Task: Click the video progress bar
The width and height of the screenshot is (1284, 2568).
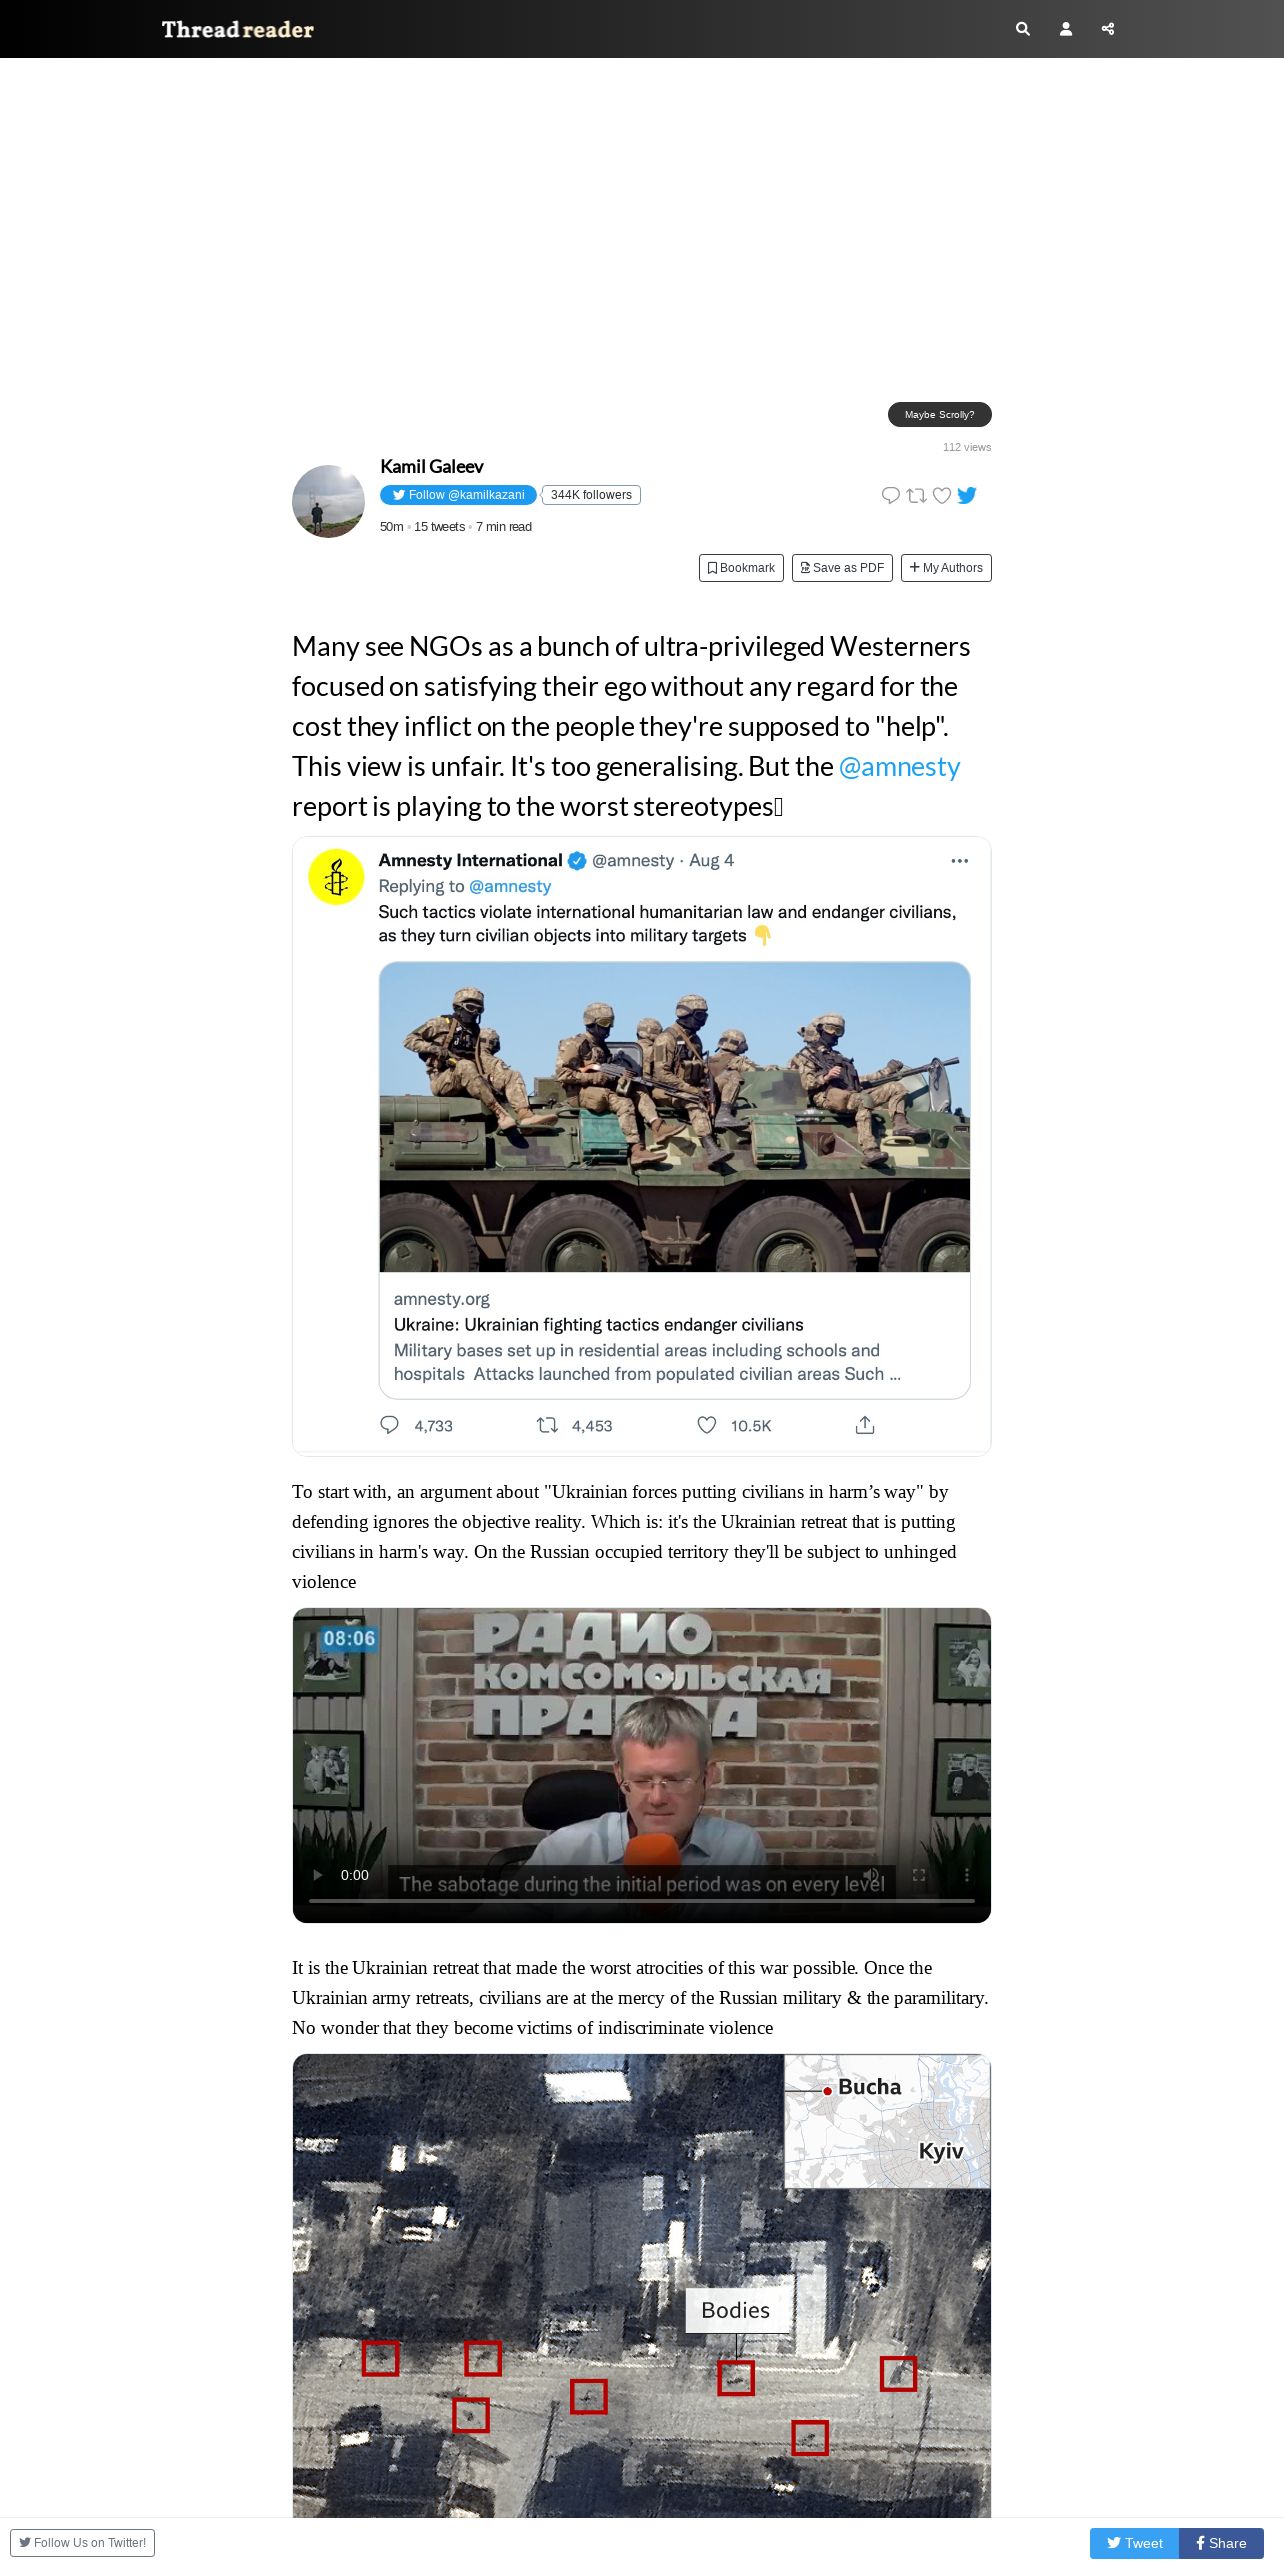Action: click(x=642, y=1901)
